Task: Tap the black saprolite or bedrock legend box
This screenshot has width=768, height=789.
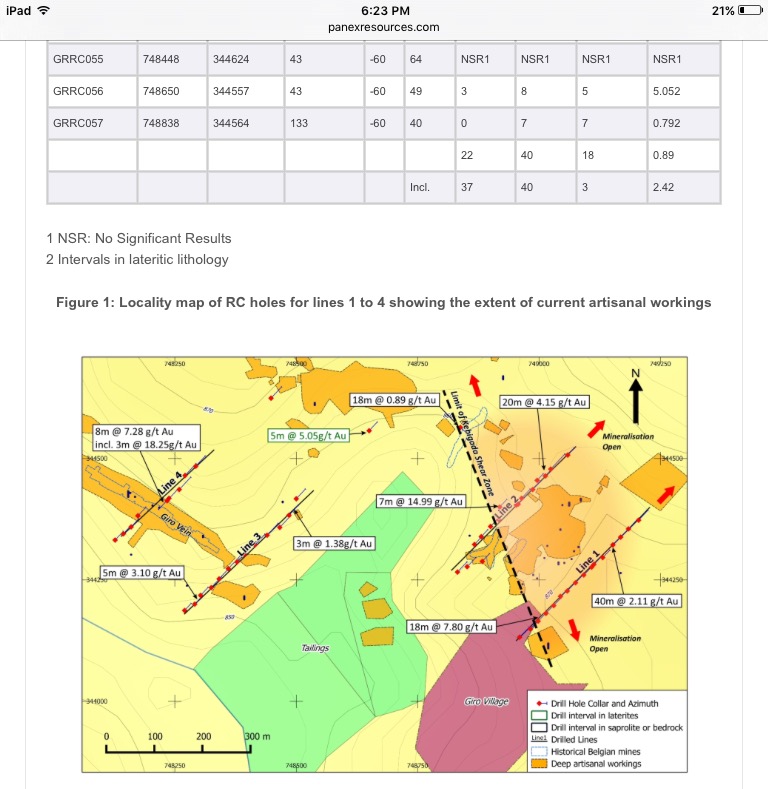Action: 539,728
